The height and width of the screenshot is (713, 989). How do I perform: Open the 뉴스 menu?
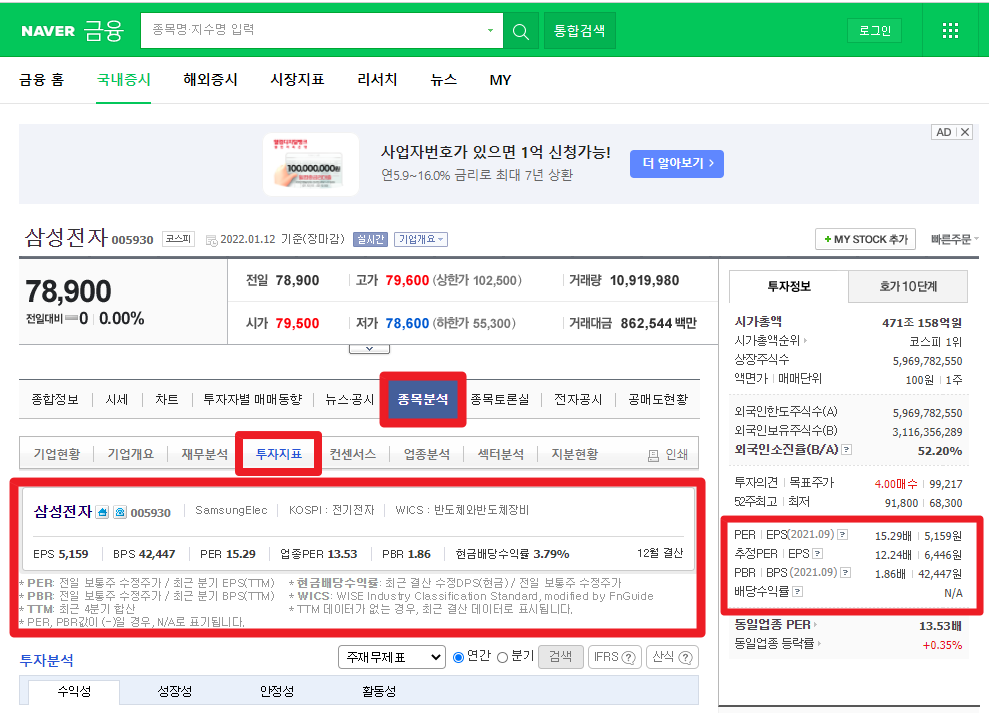click(443, 80)
